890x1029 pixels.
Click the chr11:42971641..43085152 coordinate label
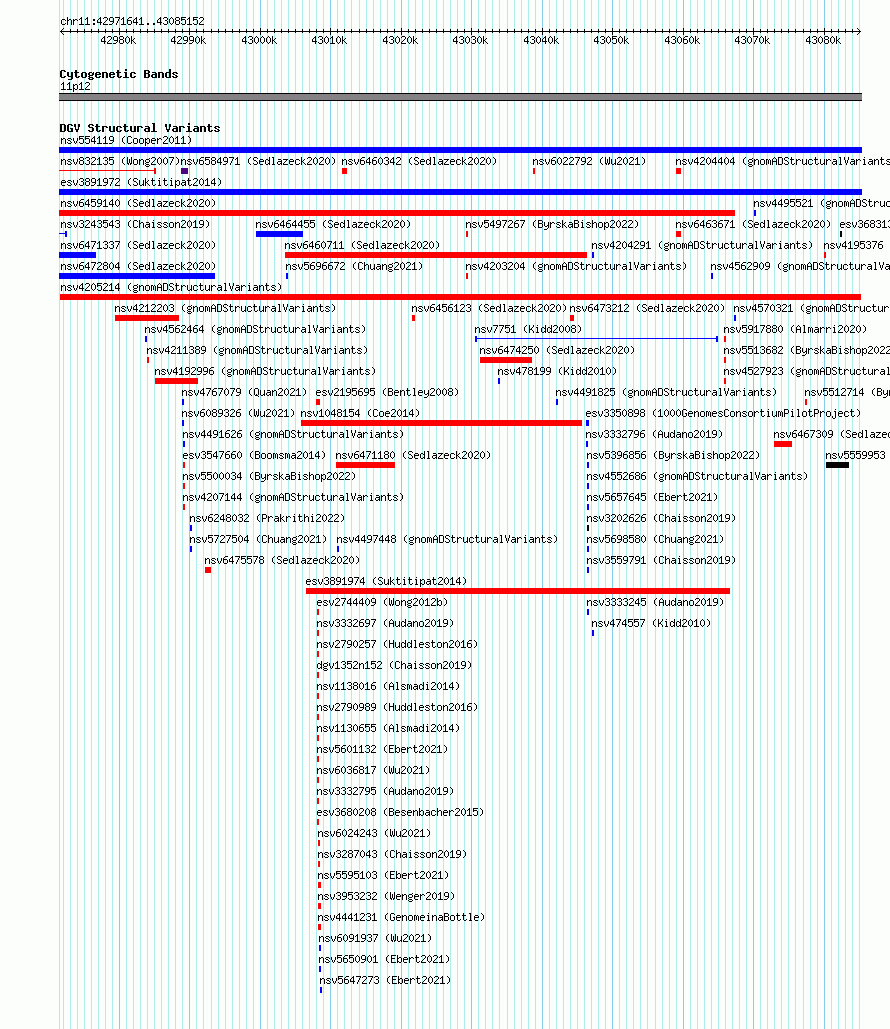[x=132, y=21]
